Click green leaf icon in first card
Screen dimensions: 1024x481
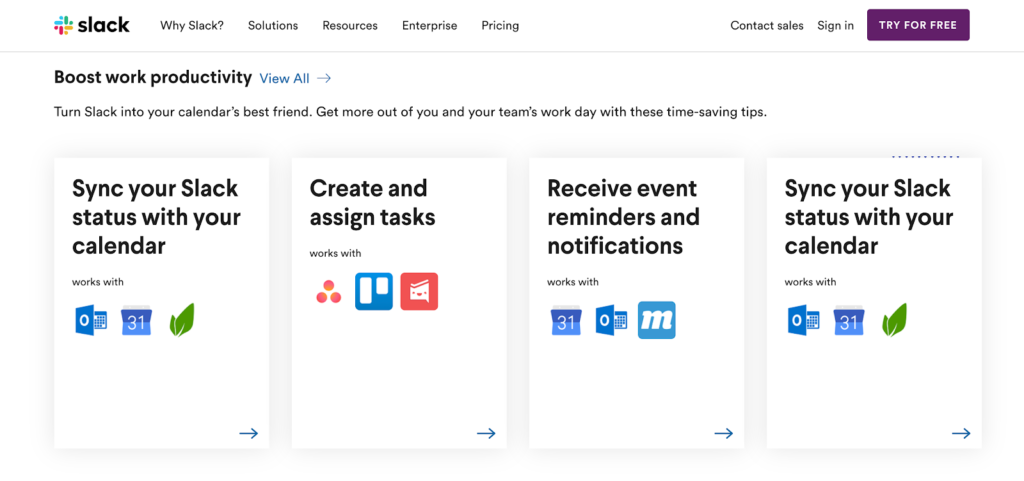pos(182,320)
